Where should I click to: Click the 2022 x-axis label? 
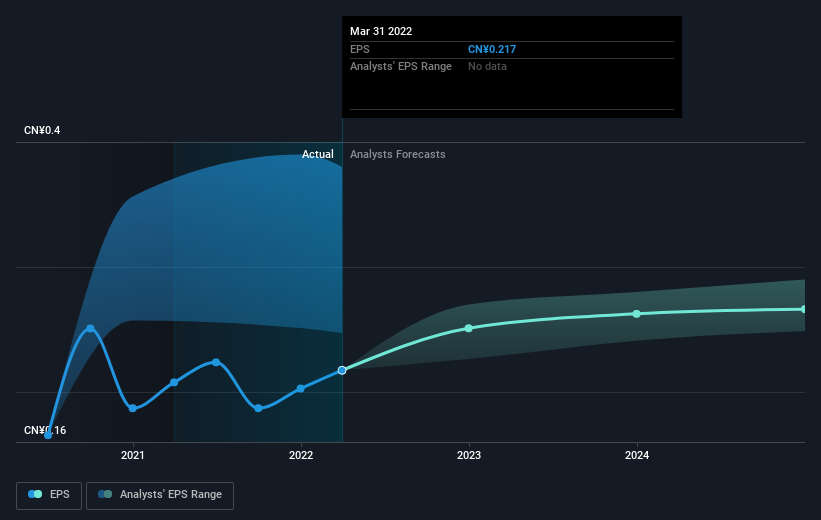[301, 455]
